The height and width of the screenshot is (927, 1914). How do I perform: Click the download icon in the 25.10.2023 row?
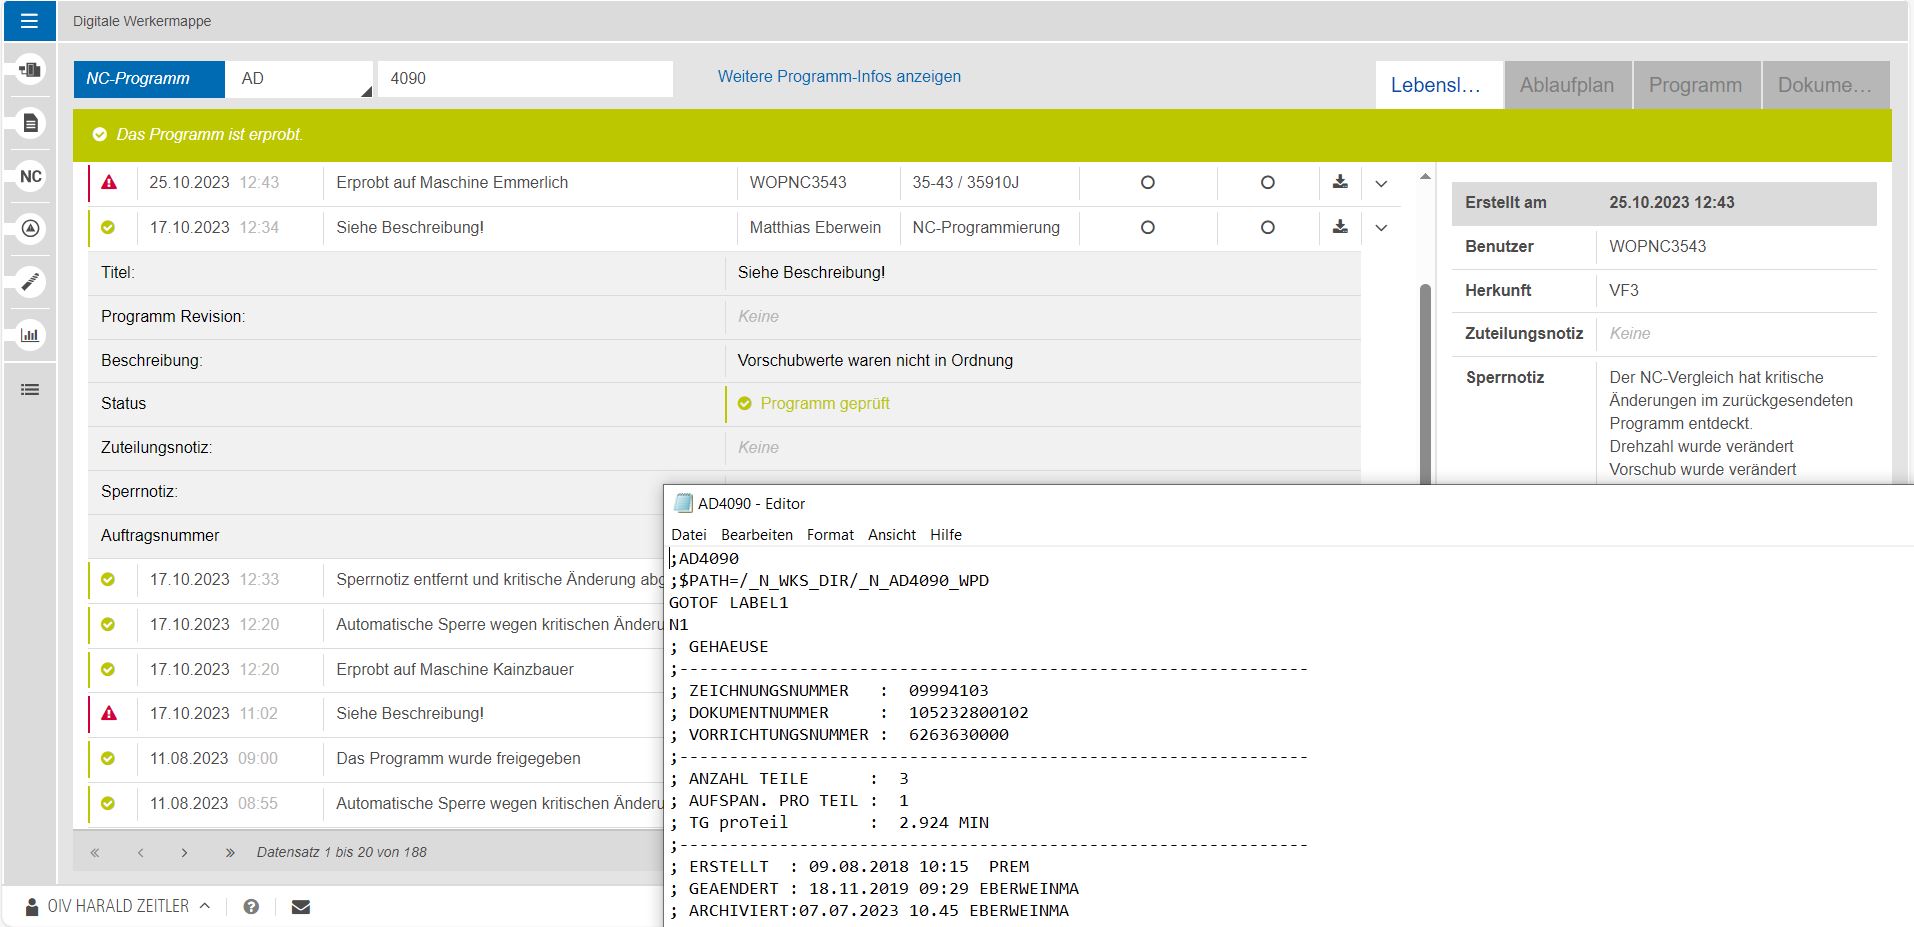coord(1340,183)
